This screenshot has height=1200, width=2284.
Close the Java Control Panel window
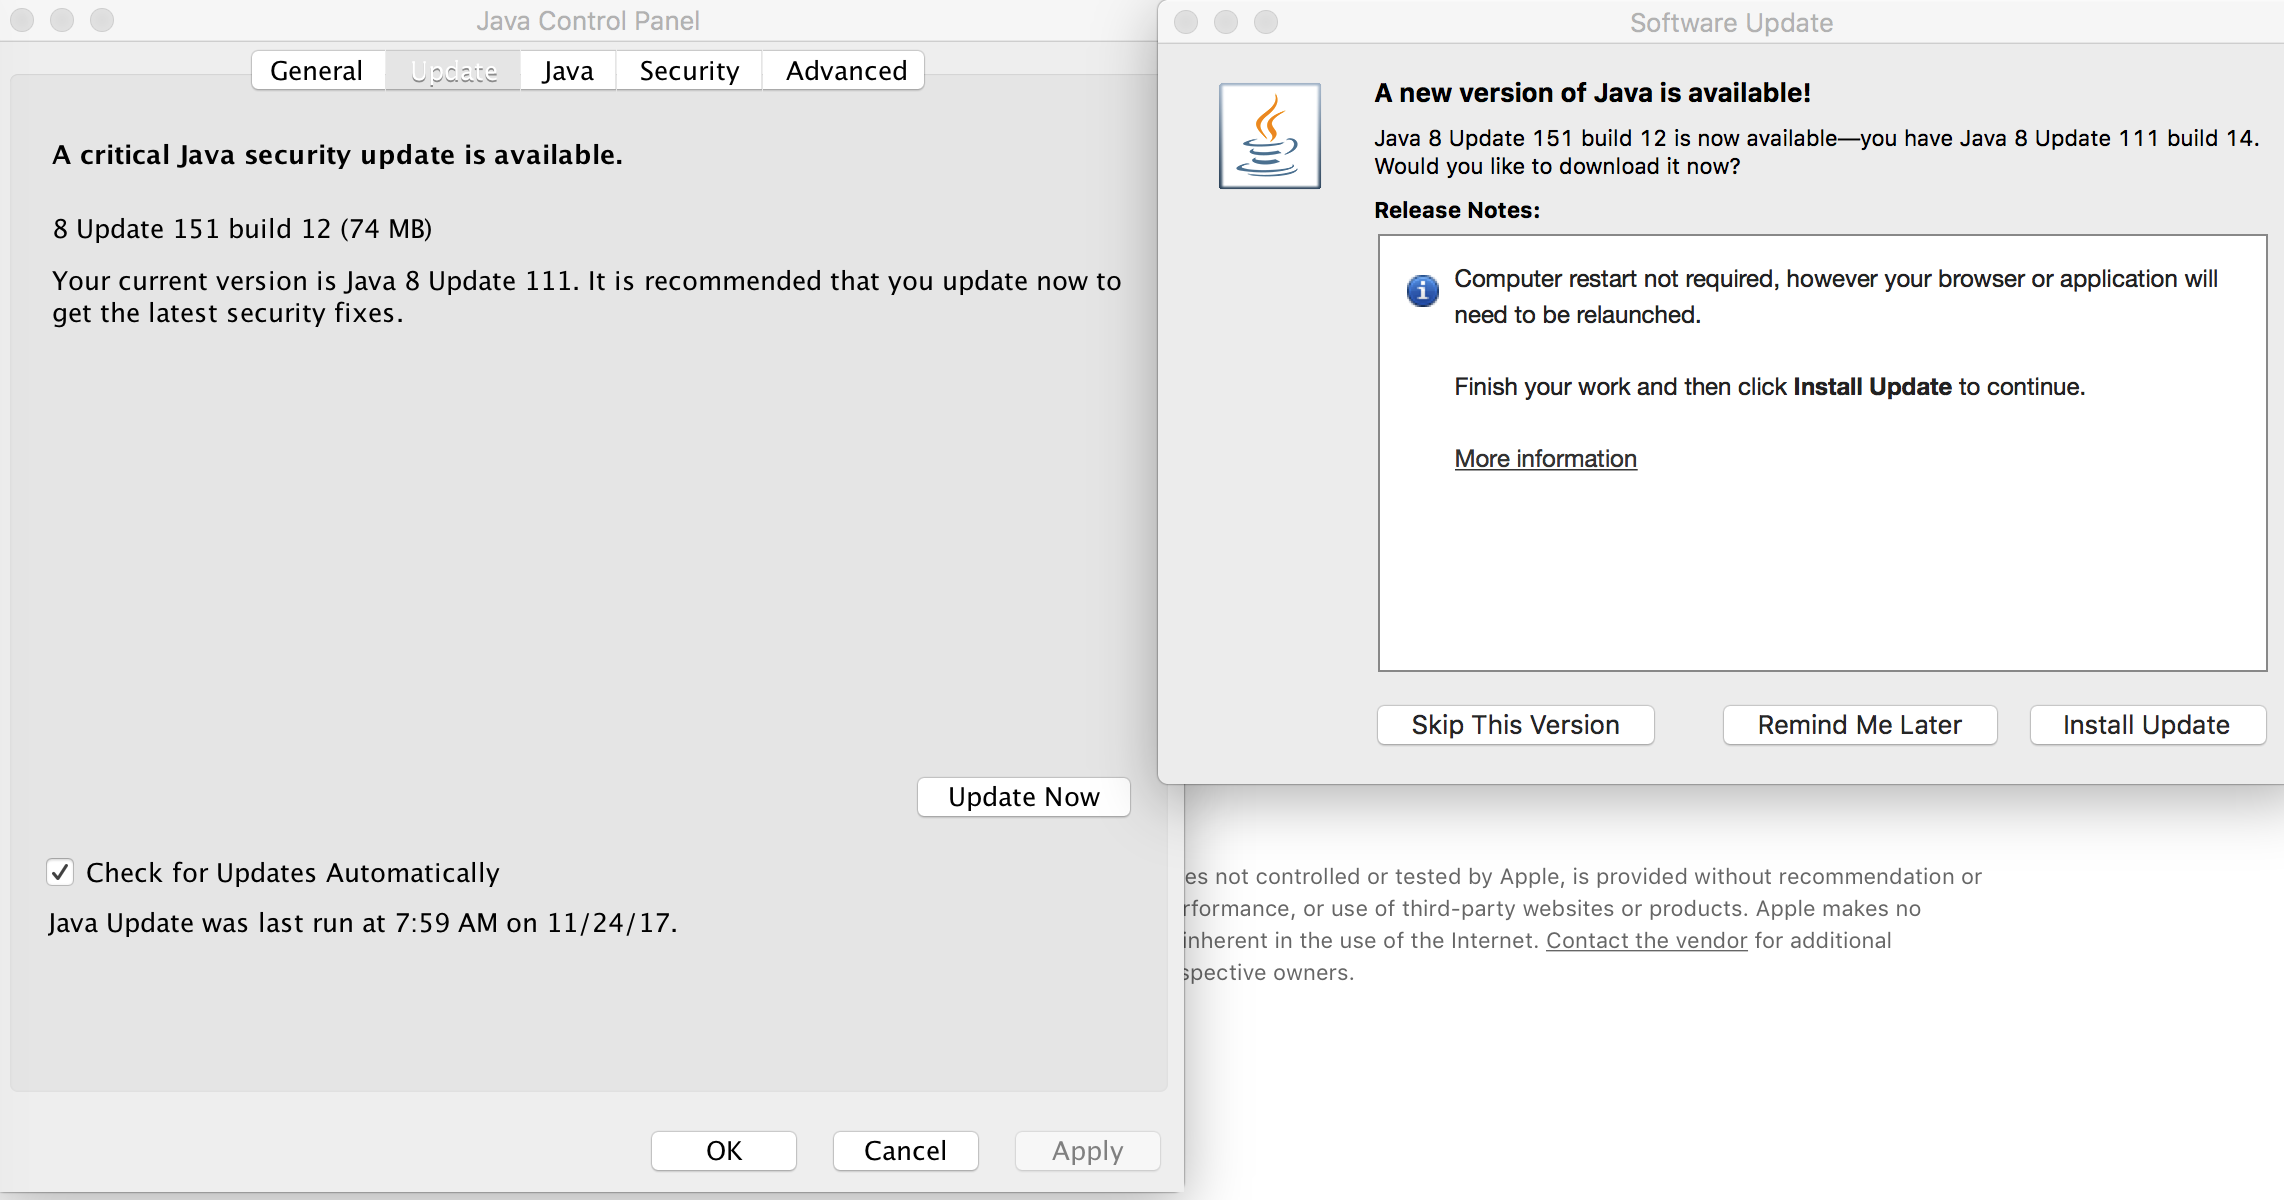[x=22, y=20]
